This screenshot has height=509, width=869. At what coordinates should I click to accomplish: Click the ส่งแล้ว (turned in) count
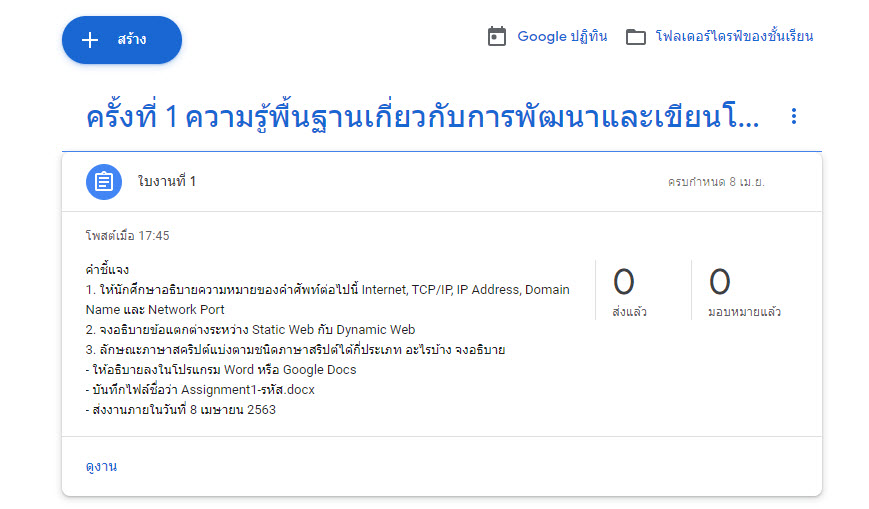coord(630,291)
